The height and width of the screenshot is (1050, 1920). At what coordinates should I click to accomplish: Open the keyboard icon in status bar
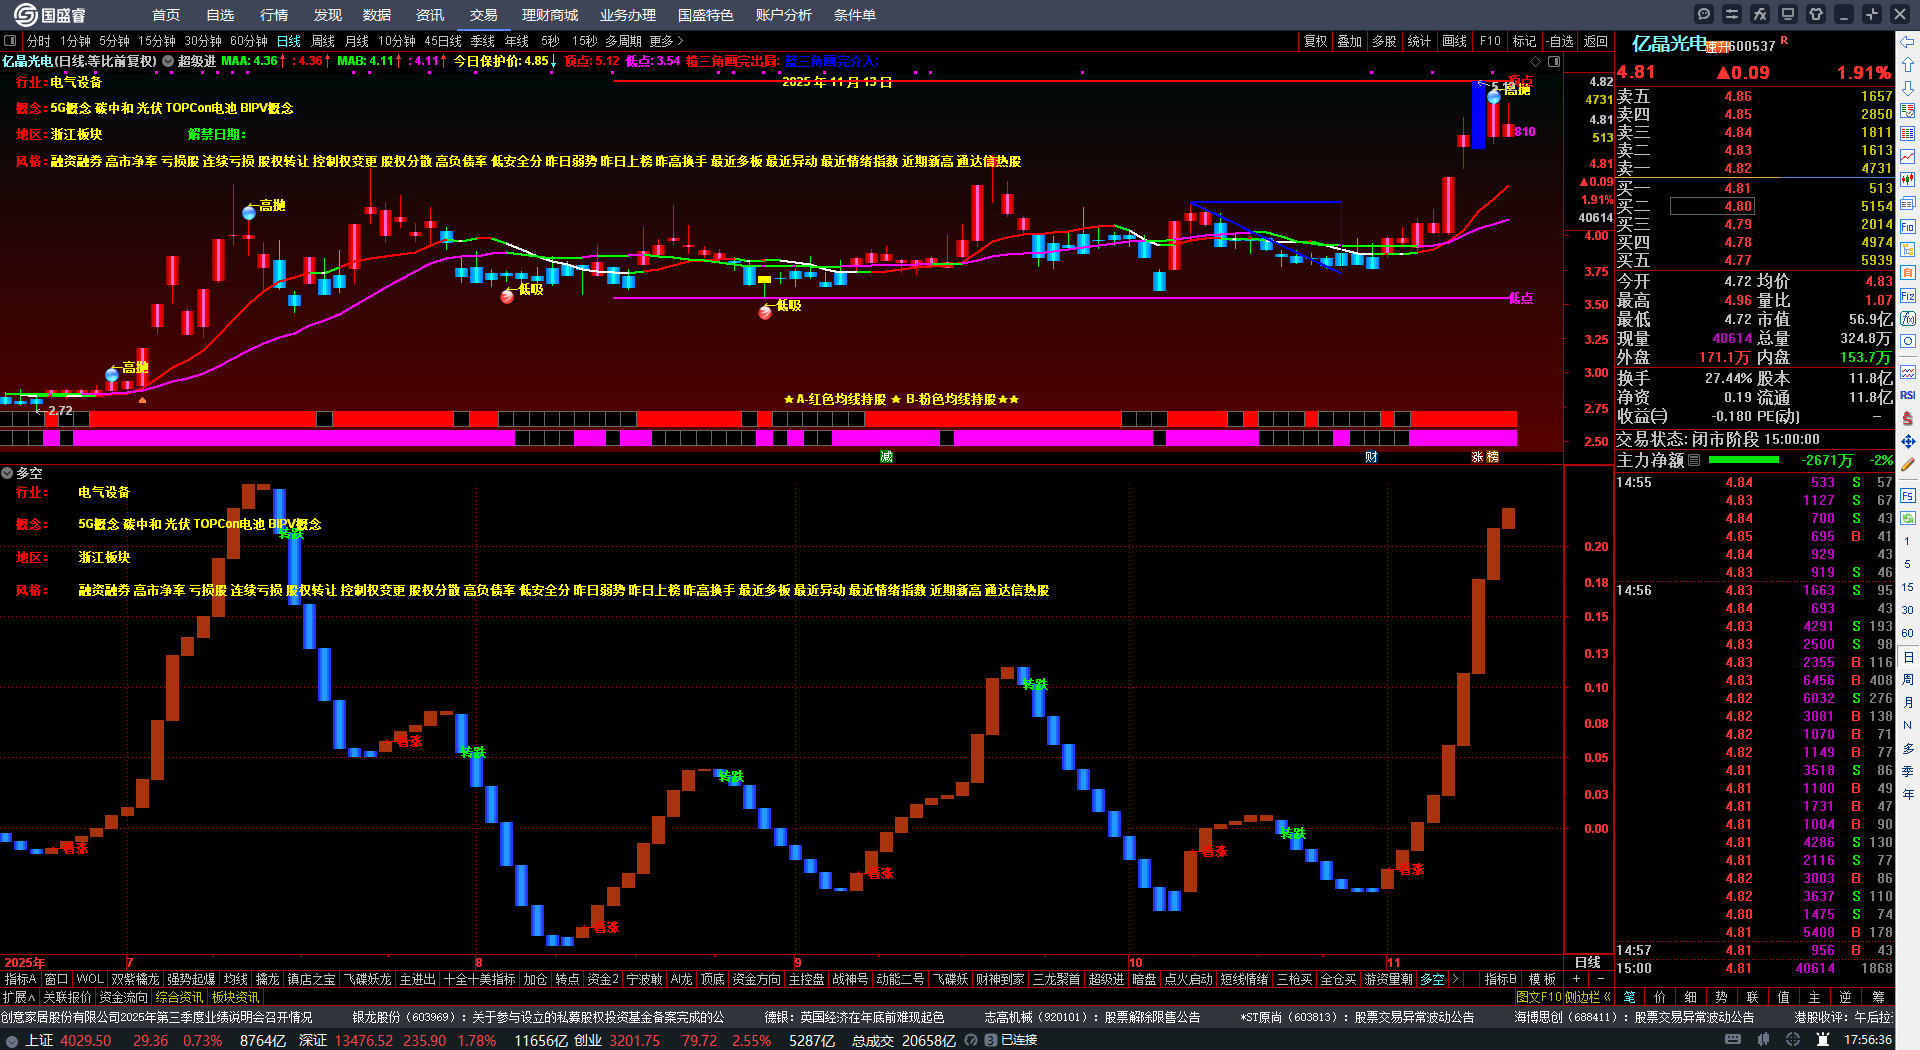(1733, 1040)
